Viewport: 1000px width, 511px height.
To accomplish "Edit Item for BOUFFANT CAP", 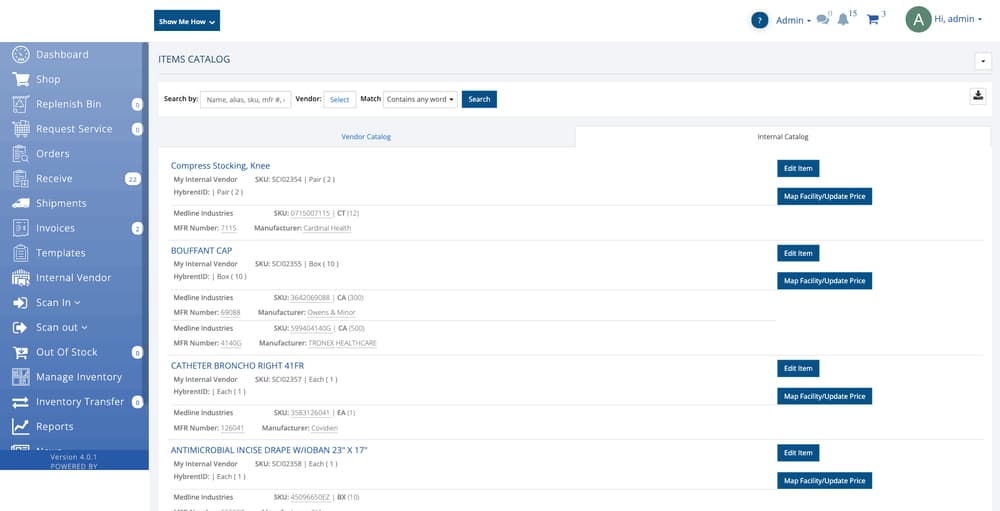I will pyautogui.click(x=798, y=253).
